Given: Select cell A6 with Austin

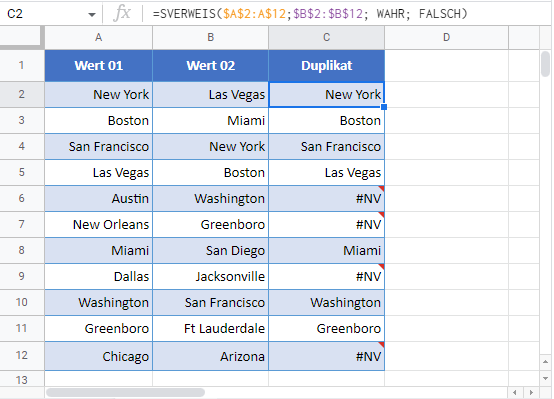Looking at the screenshot, I should point(99,199).
